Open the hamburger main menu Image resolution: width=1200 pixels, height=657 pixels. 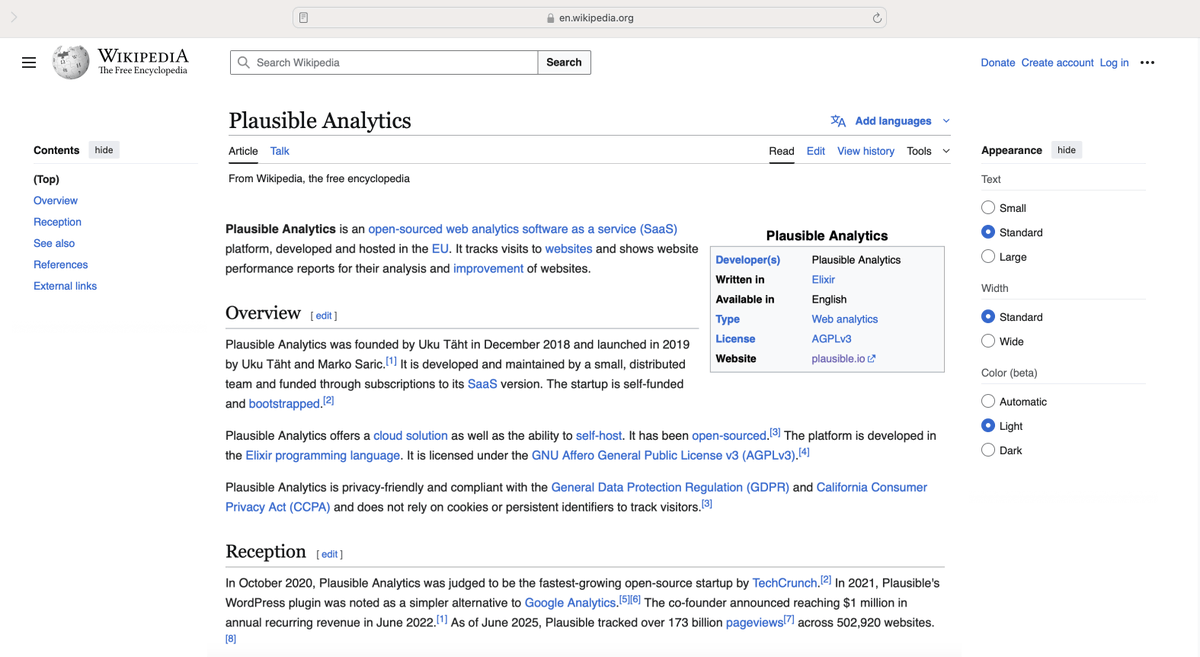point(29,62)
